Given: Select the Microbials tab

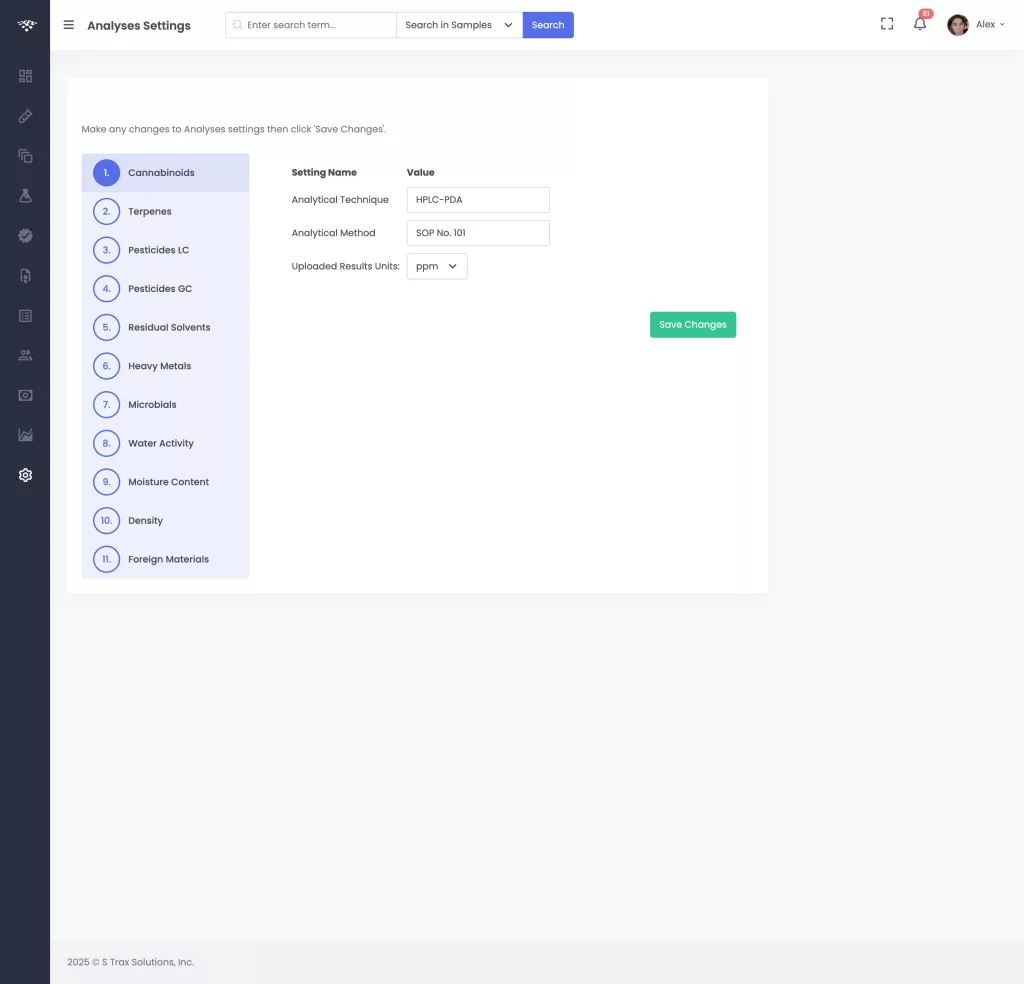Looking at the screenshot, I should coord(165,404).
